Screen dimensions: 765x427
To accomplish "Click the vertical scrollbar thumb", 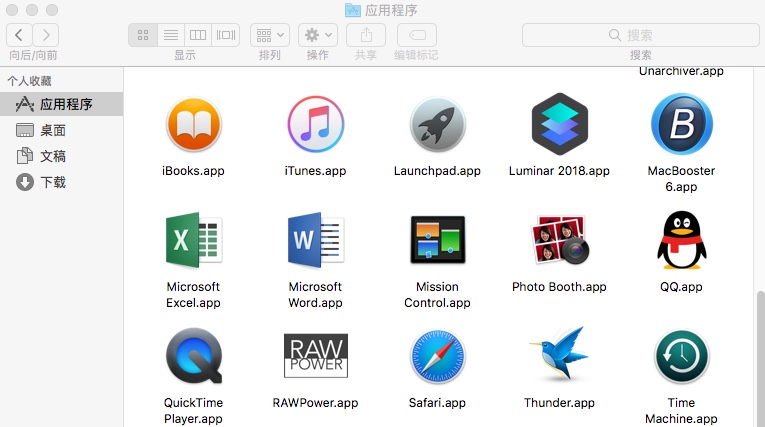I will pos(760,359).
